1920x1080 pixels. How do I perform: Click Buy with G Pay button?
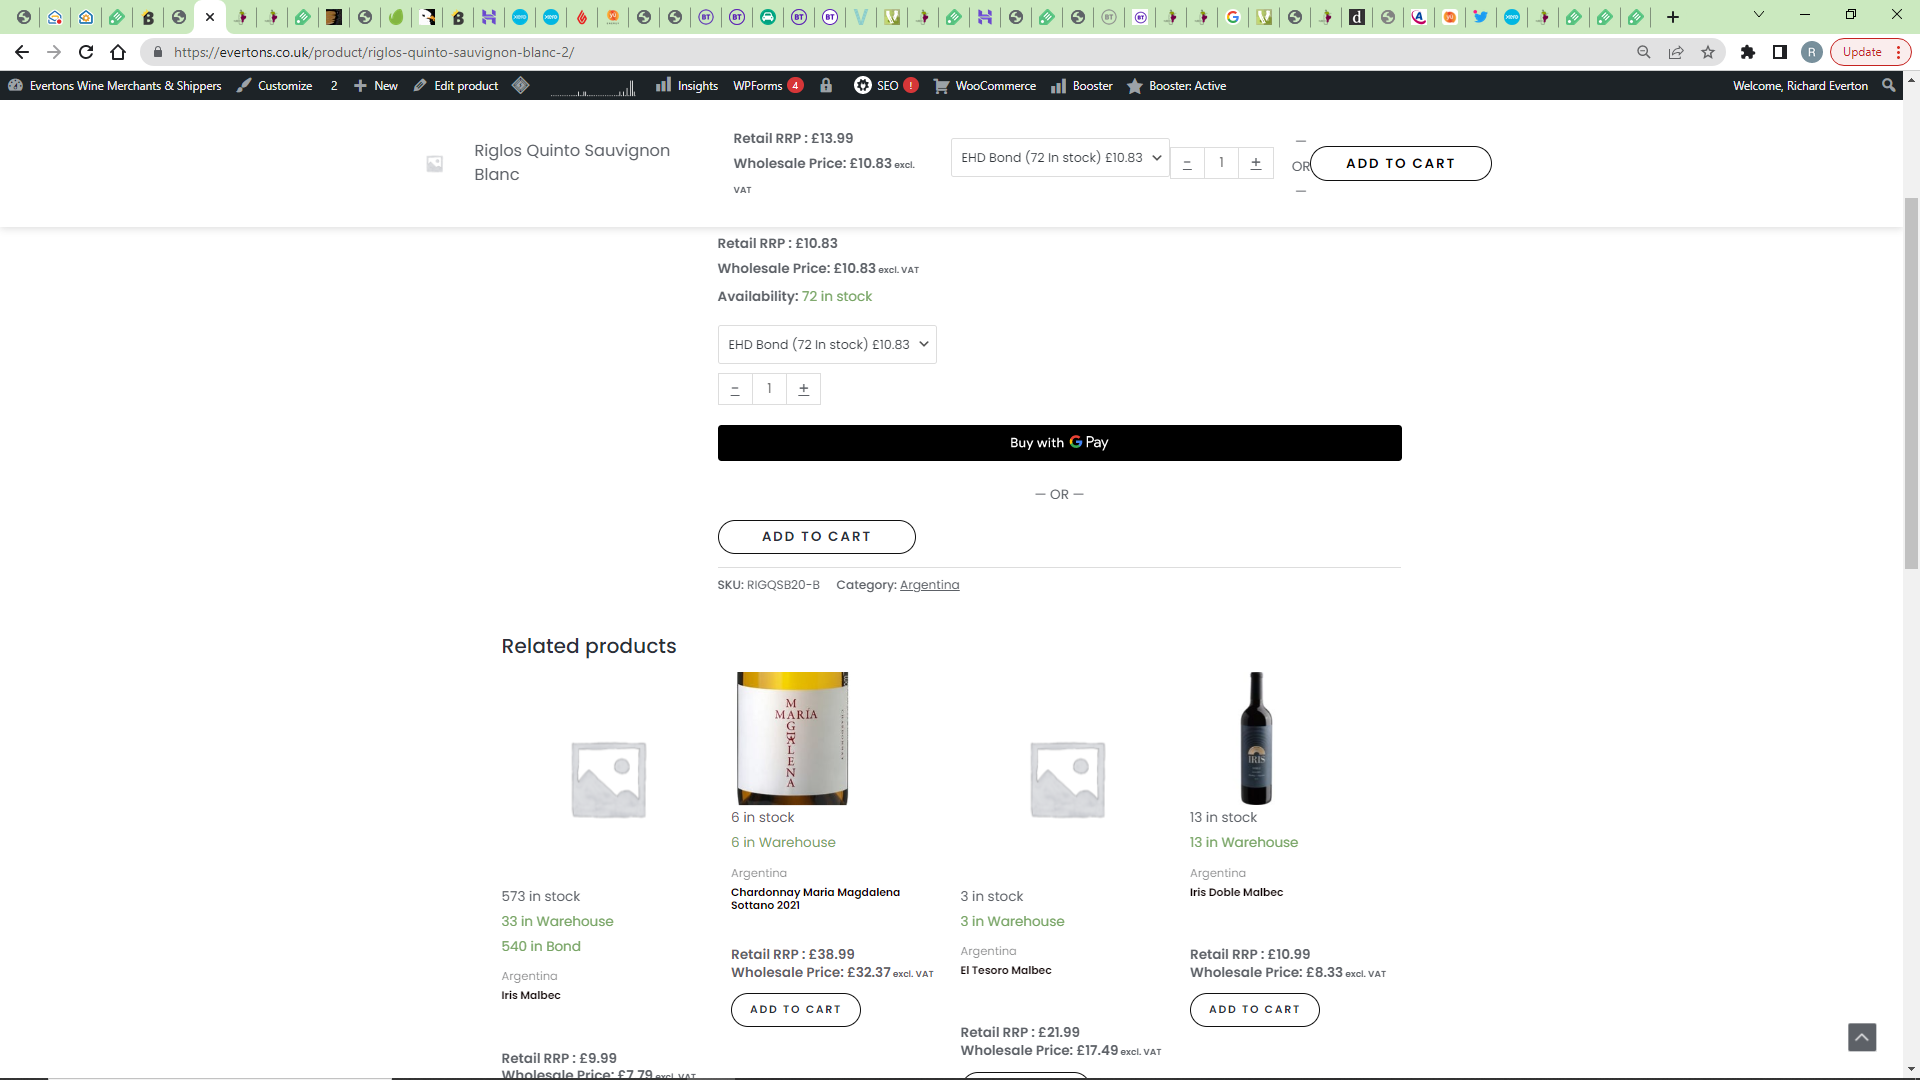[1059, 443]
